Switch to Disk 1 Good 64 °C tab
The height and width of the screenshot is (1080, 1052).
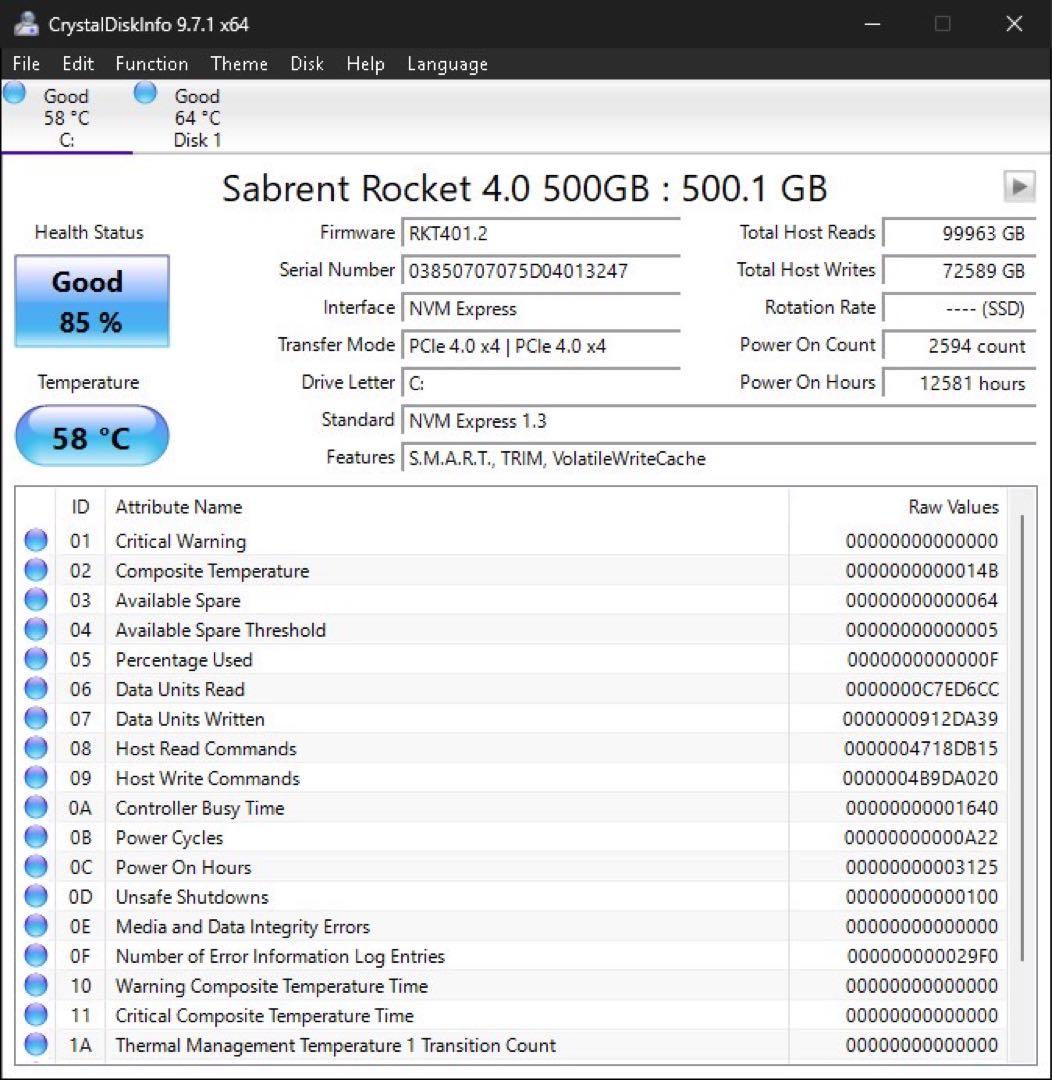pos(196,118)
